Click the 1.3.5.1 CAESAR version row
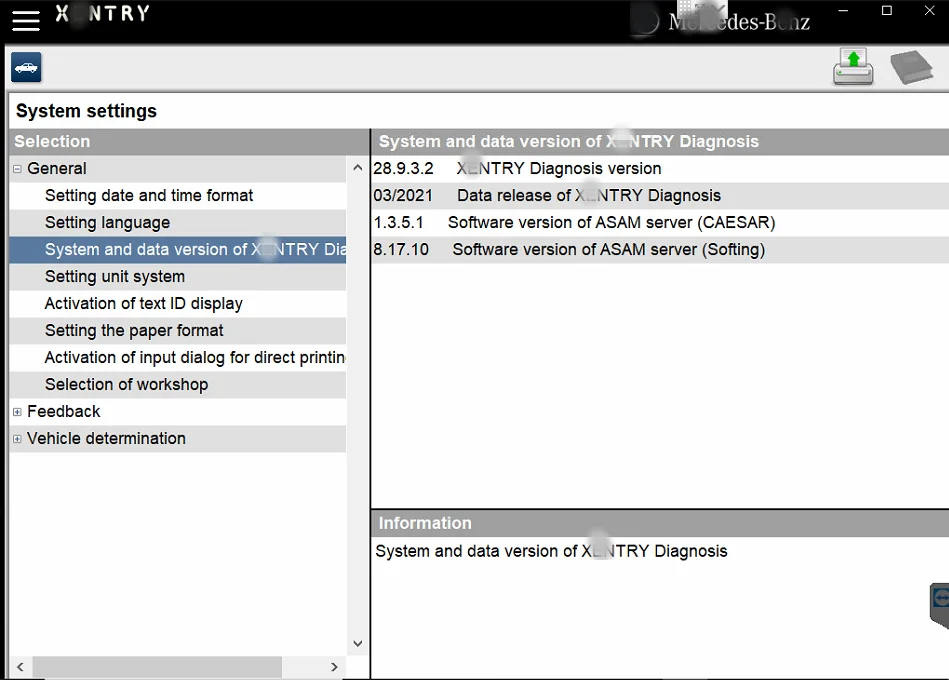 click(x=660, y=223)
